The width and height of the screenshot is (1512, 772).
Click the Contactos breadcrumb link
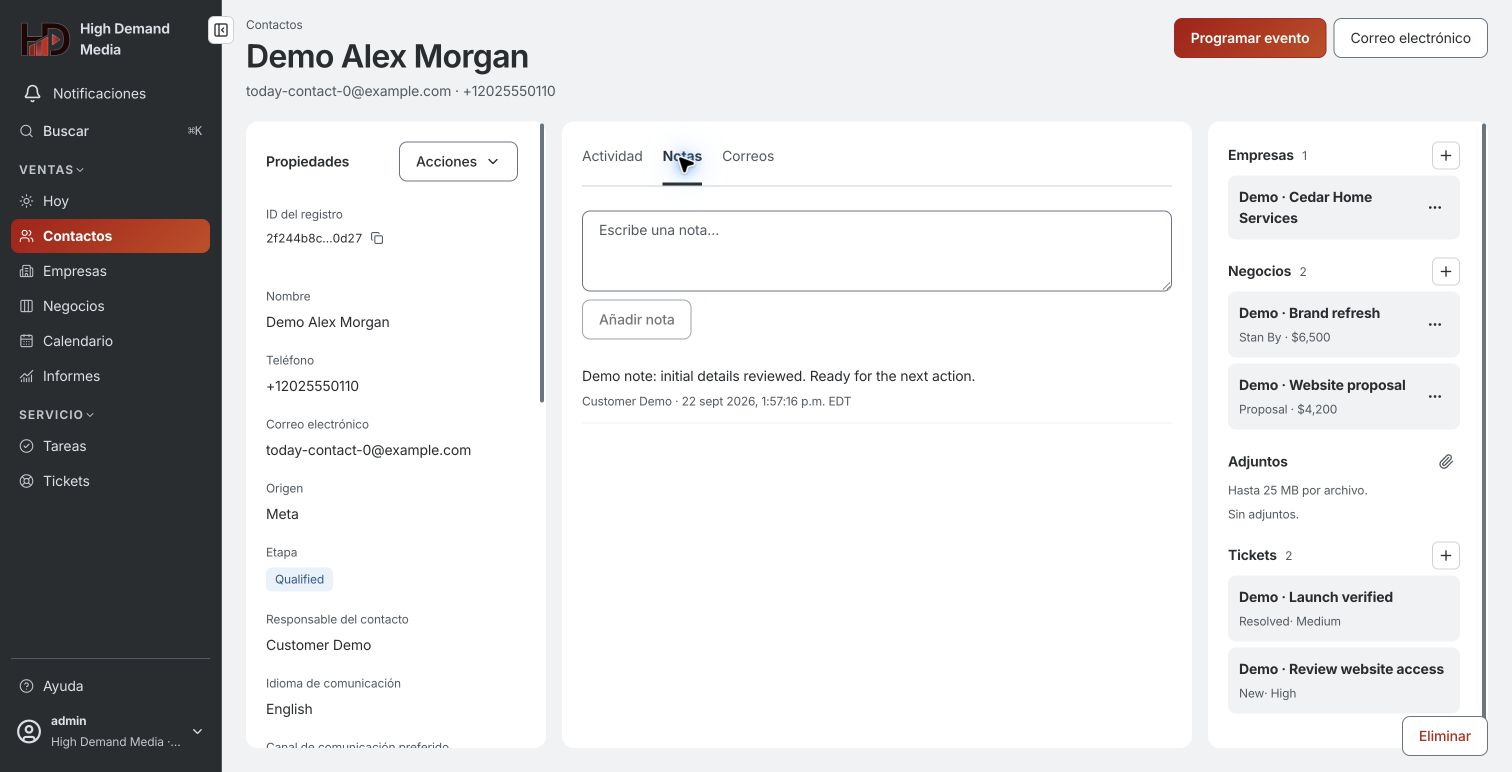pos(274,24)
